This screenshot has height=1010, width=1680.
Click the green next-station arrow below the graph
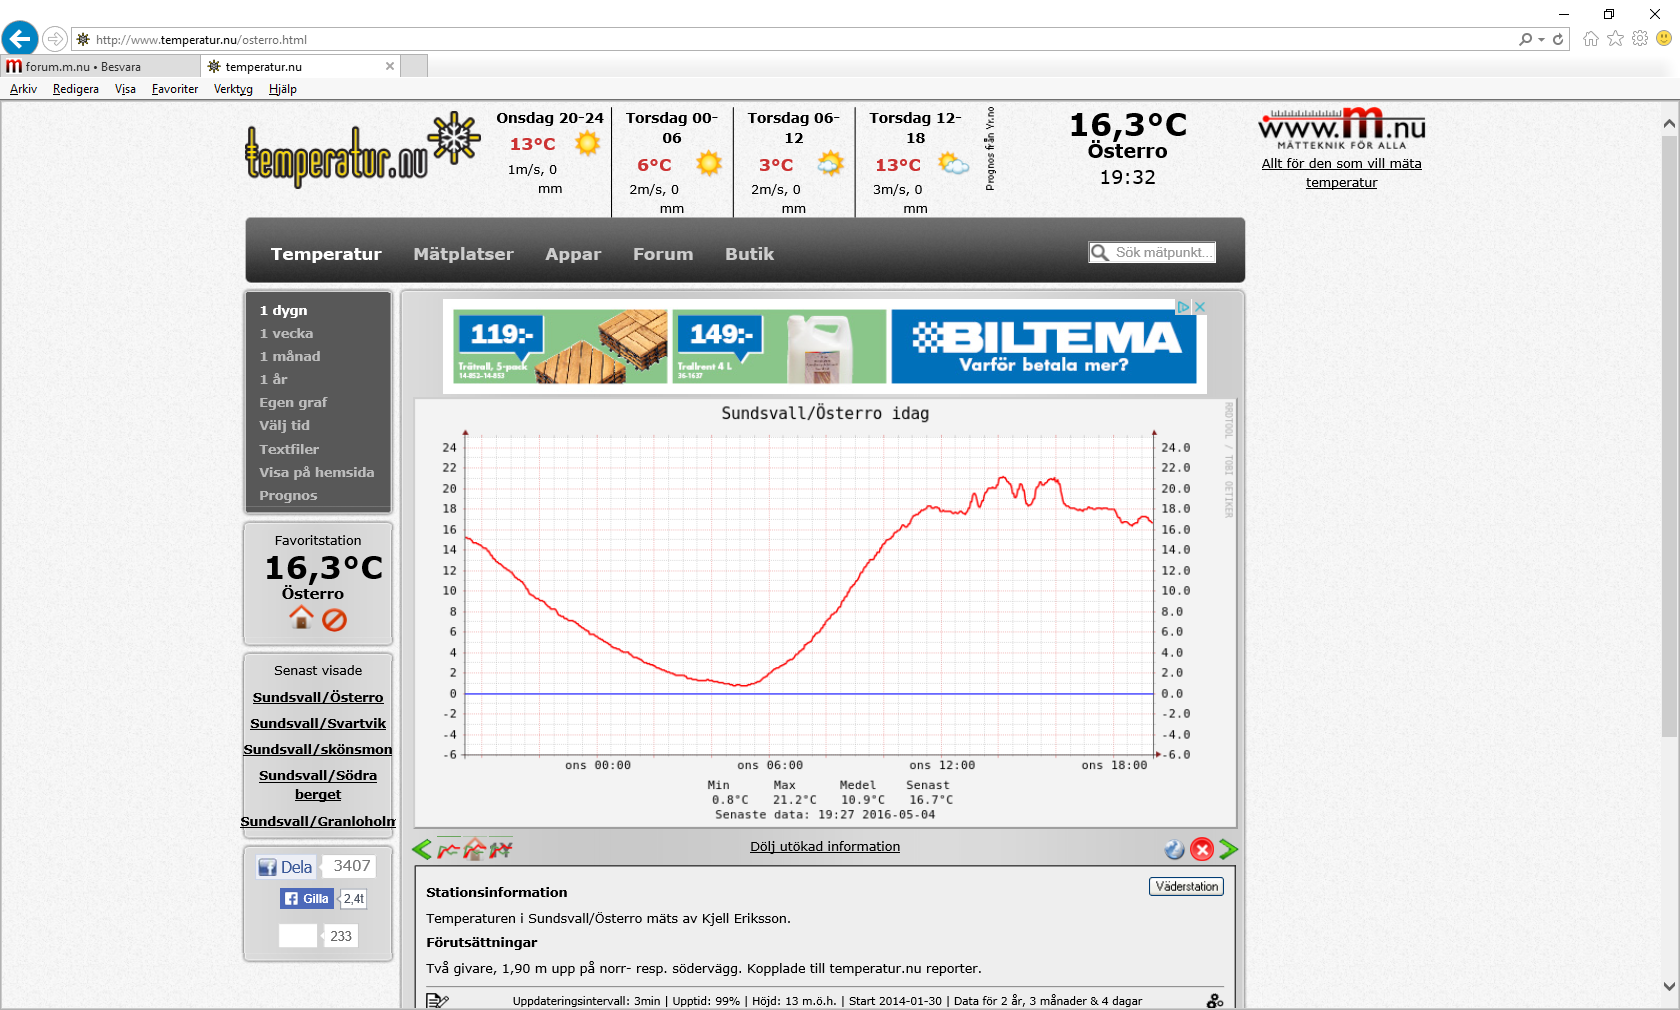coord(1228,850)
